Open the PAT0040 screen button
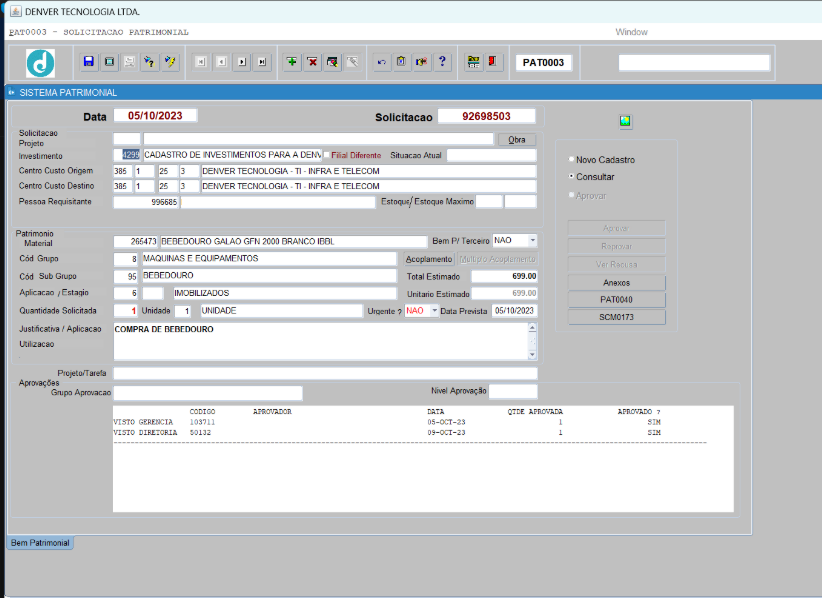The image size is (822, 598). 616,300
